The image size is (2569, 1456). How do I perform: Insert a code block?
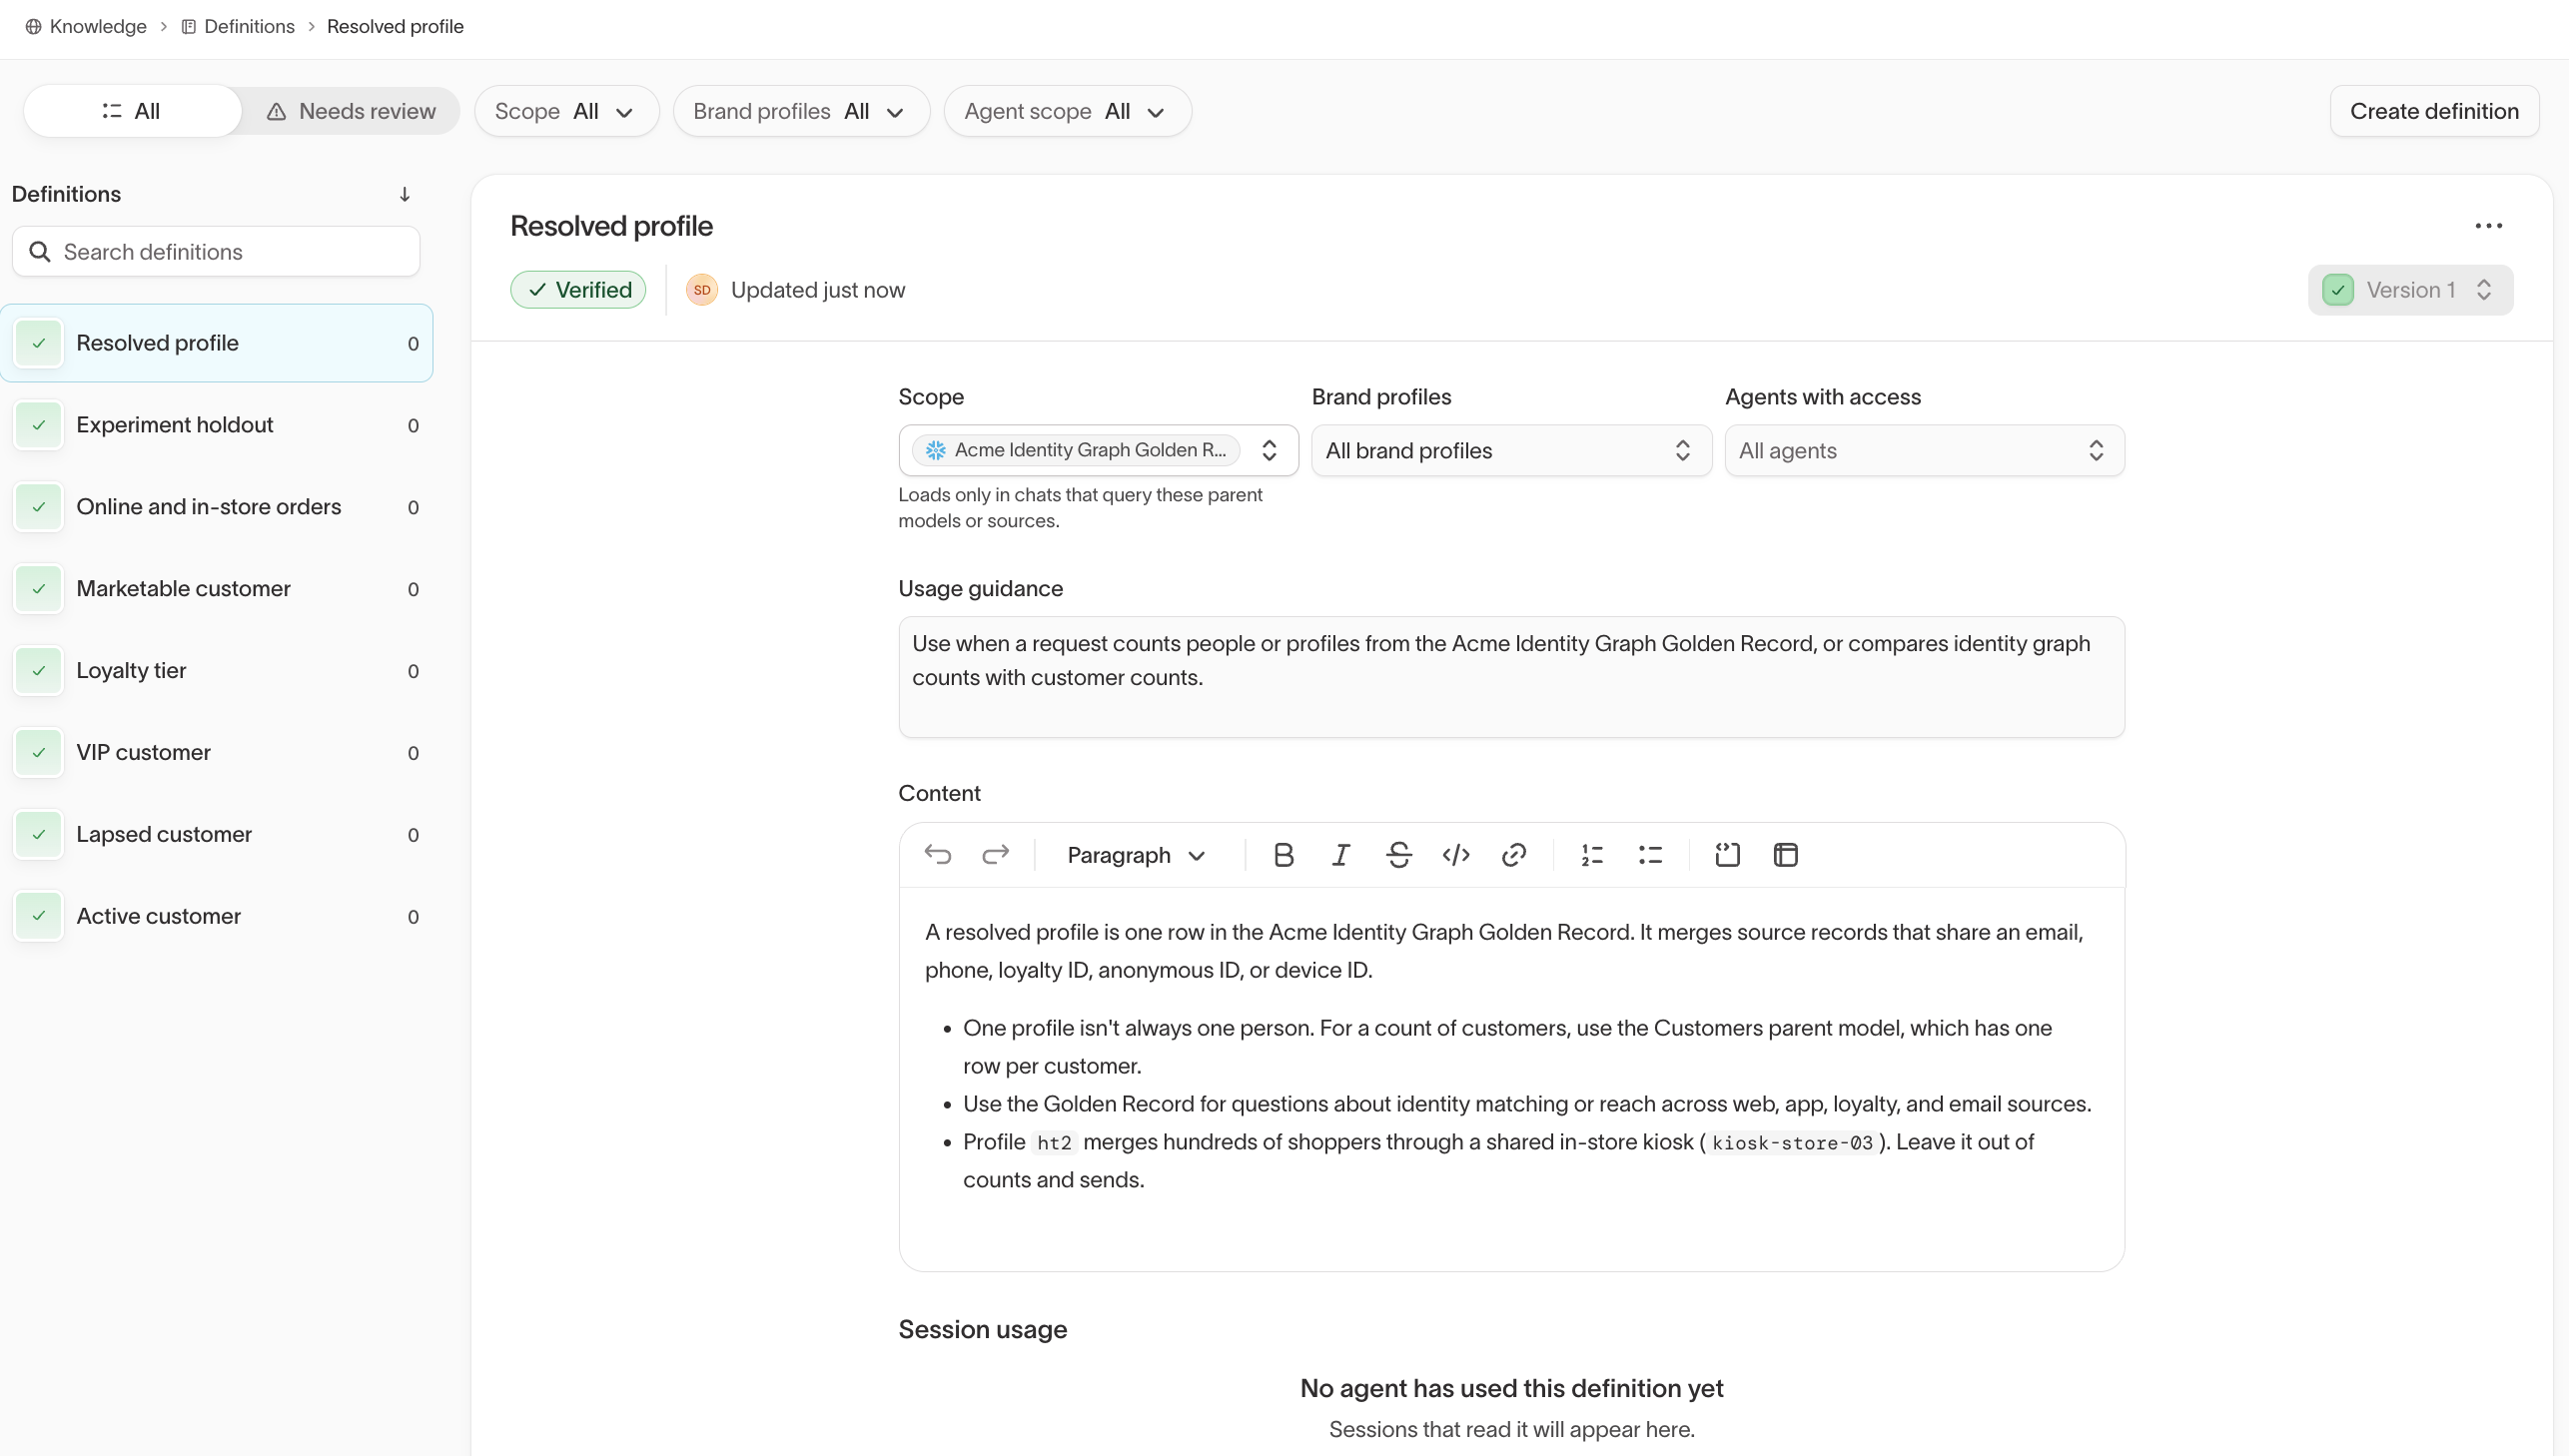(x=1727, y=855)
